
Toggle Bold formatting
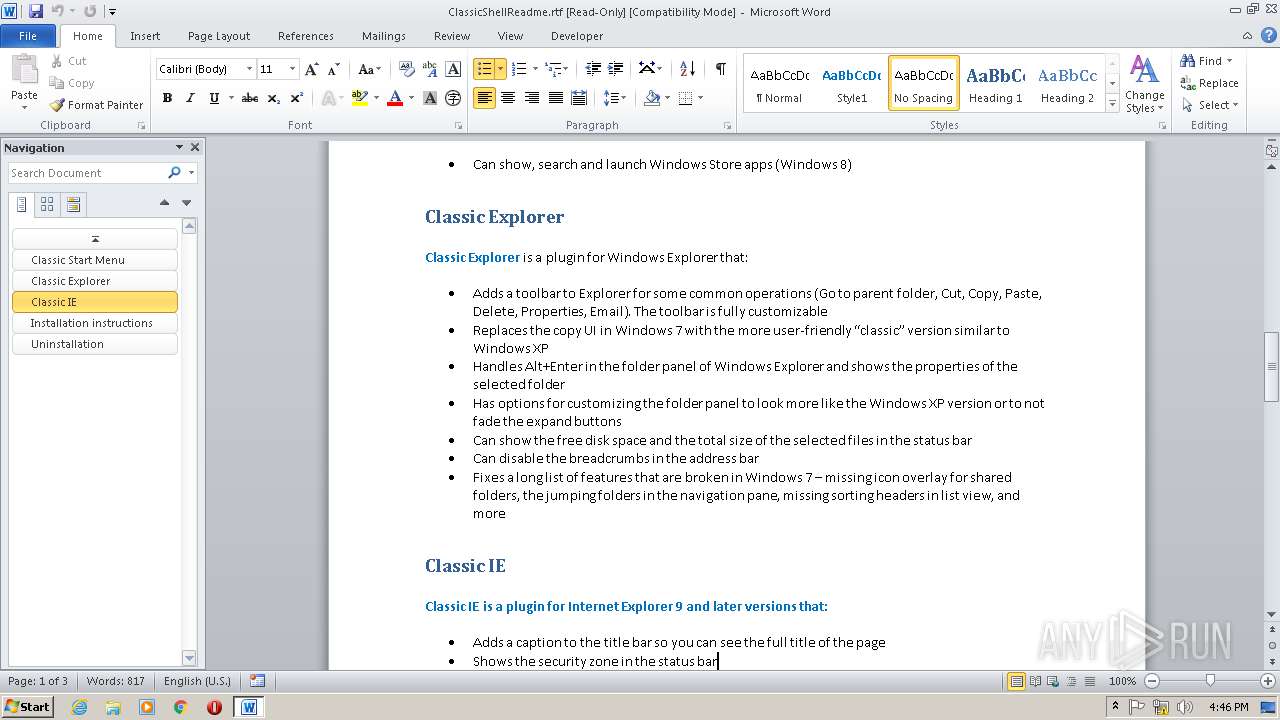(167, 98)
